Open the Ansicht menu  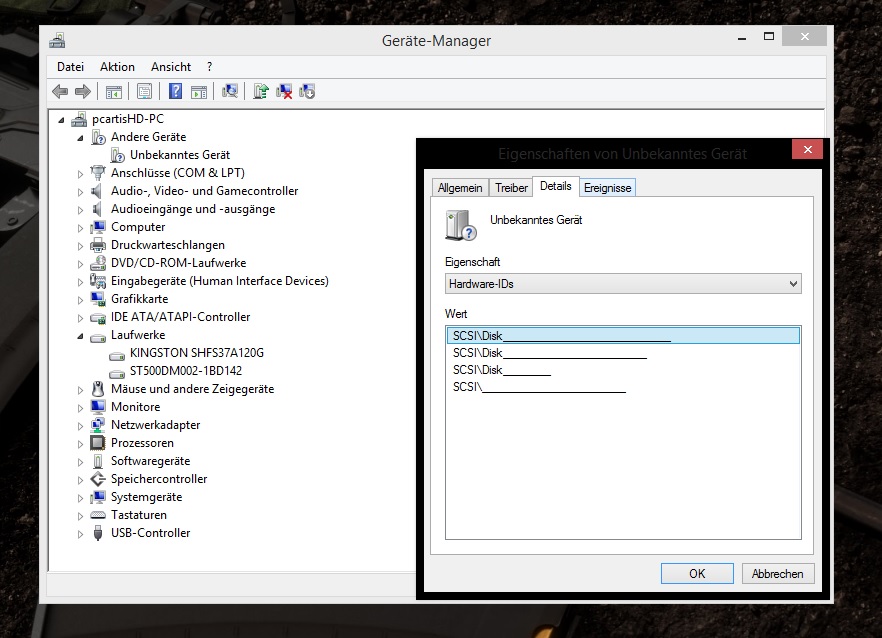(171, 67)
